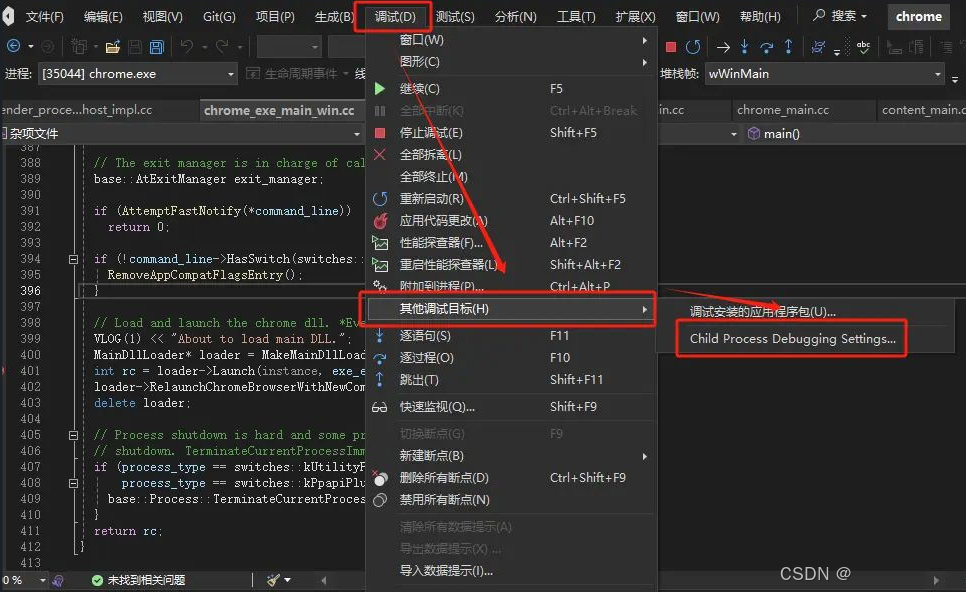Click the green check status icon

(97, 580)
